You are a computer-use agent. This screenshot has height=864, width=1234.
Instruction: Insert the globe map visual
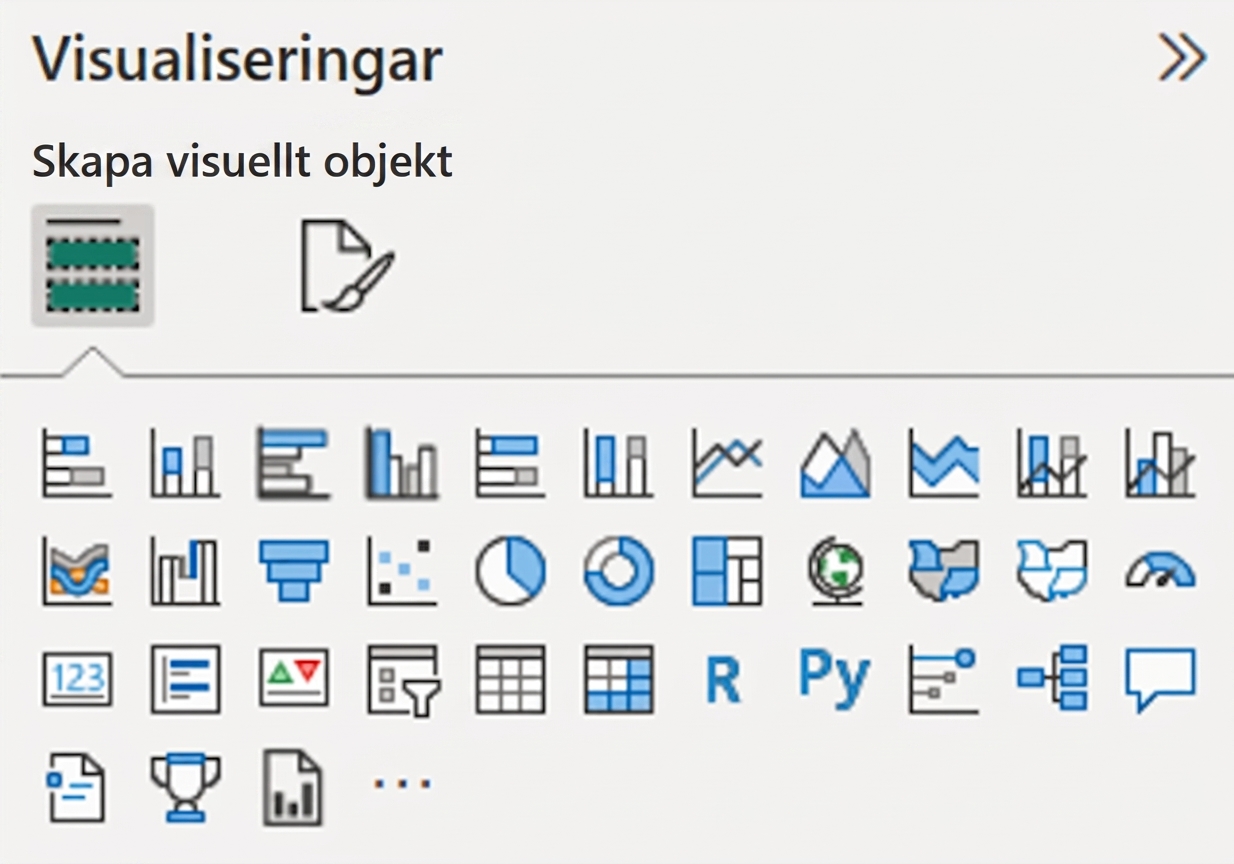tap(835, 571)
